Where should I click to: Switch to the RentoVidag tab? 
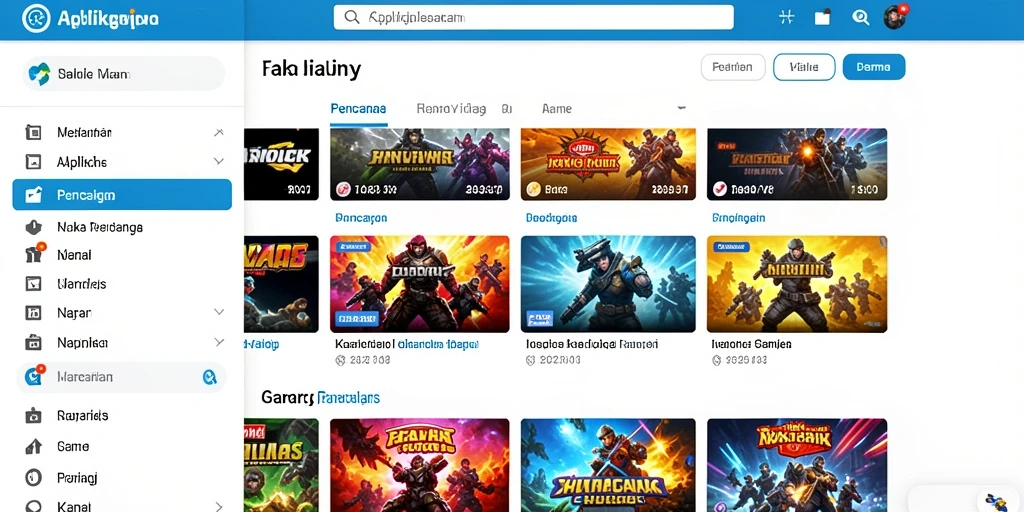[451, 109]
